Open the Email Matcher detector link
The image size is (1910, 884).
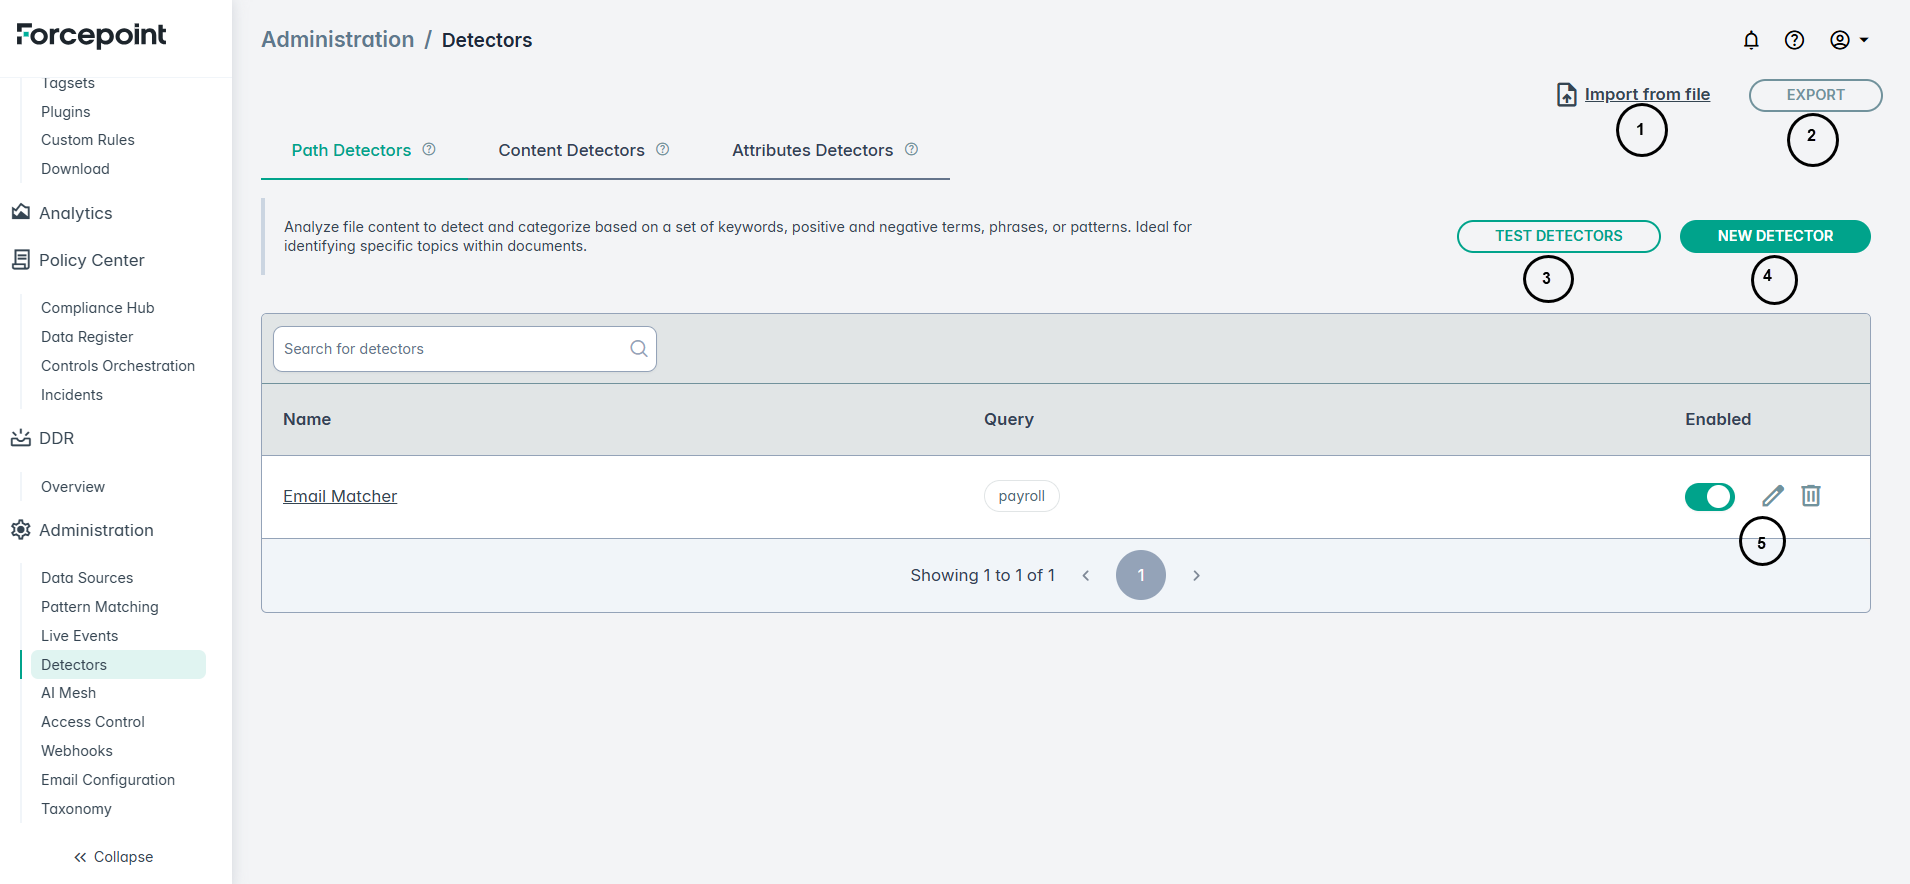coord(340,497)
